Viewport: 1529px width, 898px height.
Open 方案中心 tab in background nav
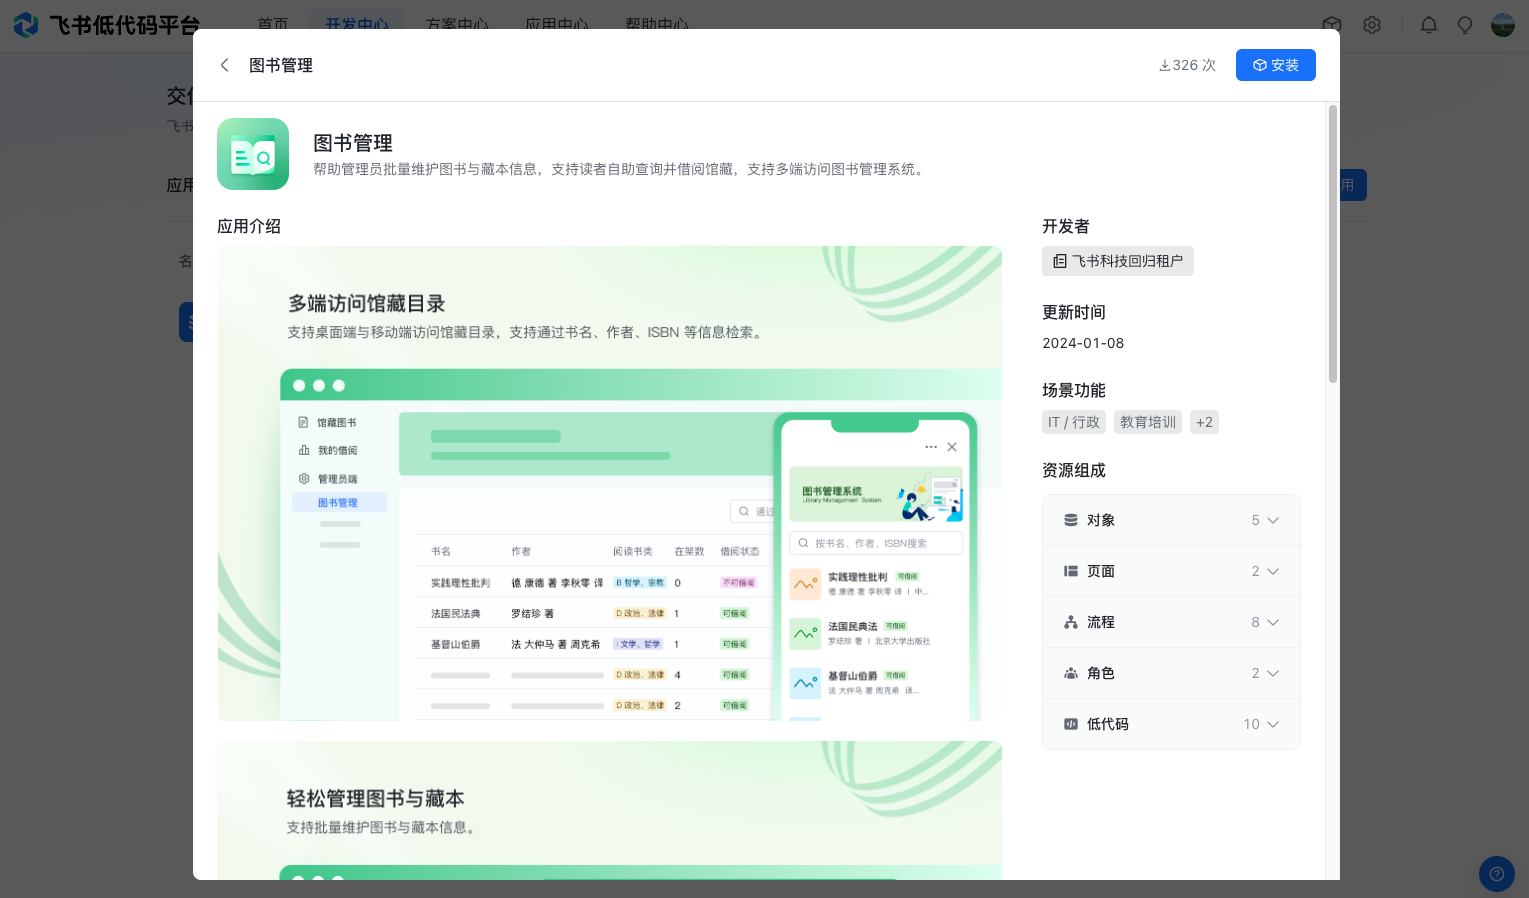coord(457,24)
